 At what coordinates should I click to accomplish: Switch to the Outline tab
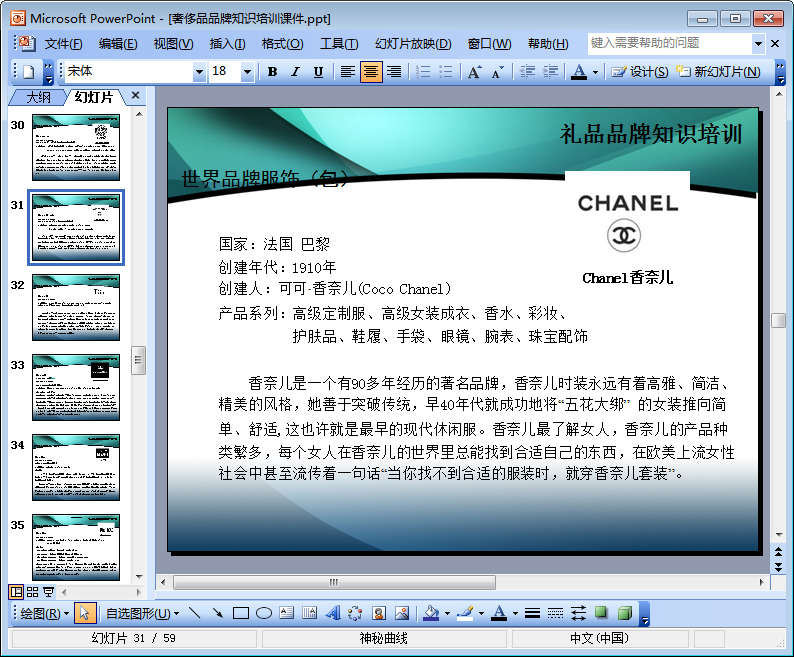tap(38, 97)
